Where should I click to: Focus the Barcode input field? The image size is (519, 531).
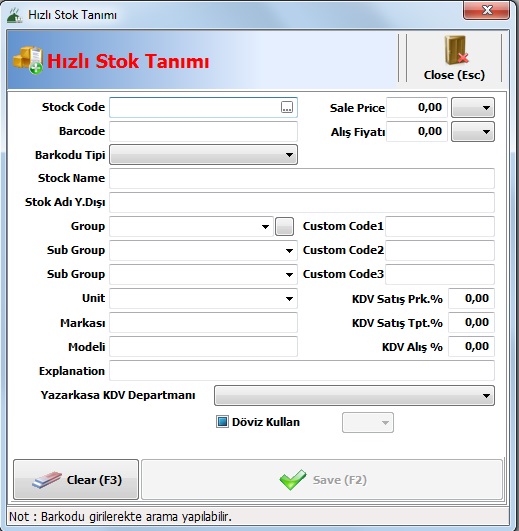point(203,132)
